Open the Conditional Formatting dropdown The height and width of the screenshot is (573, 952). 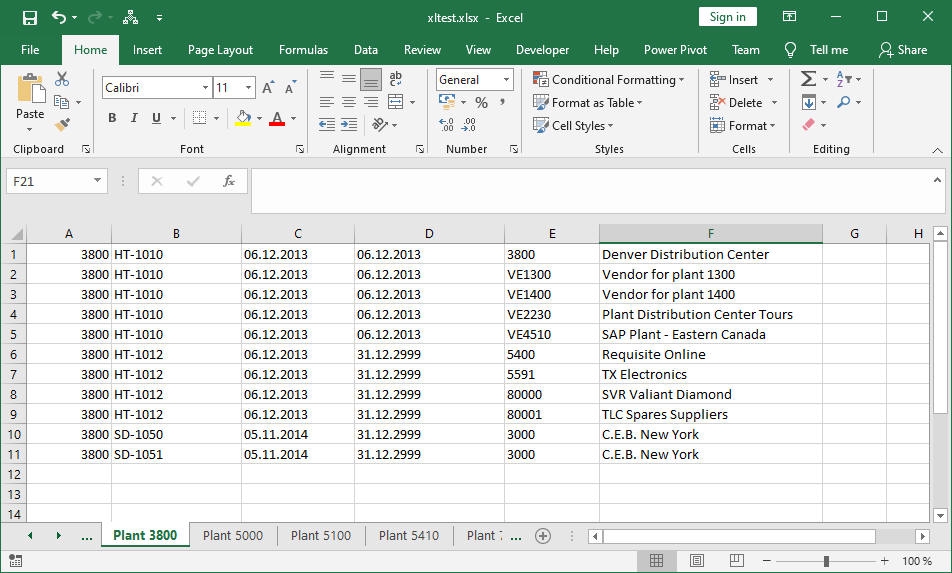pos(609,80)
